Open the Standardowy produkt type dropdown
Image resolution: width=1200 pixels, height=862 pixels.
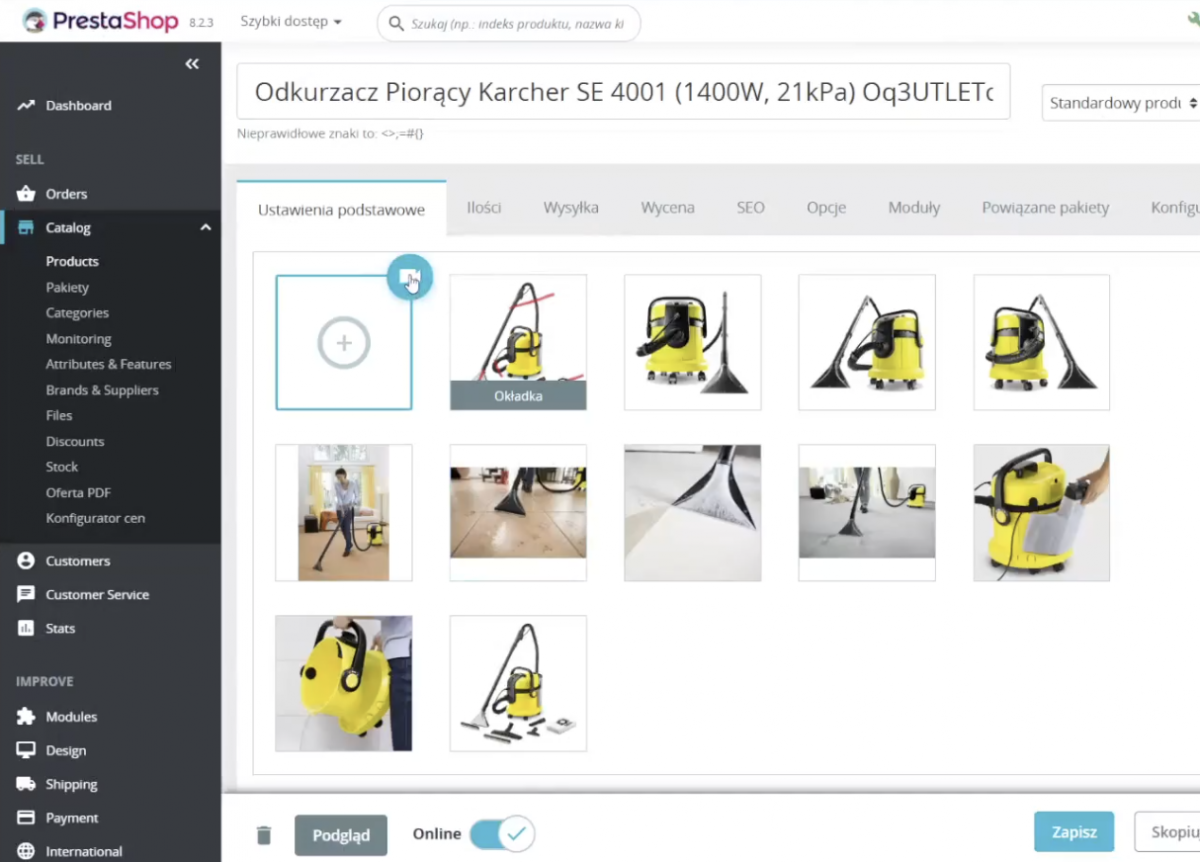[1122, 103]
